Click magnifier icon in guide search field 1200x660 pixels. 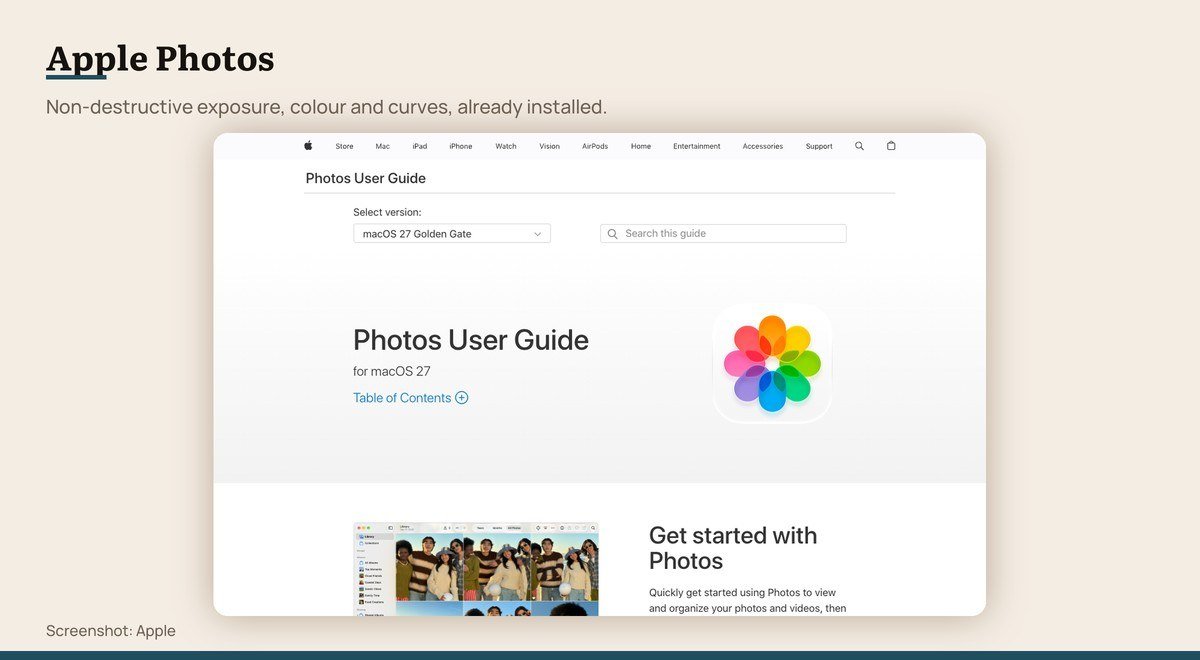[x=613, y=234]
